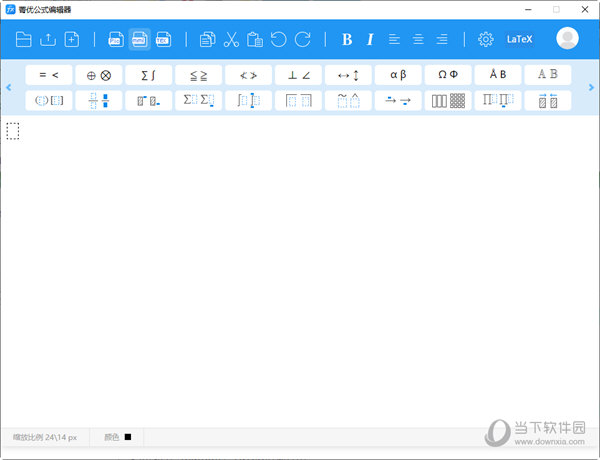This screenshot has width=600, height=460.
Task: Open the summation and integral symbols palette
Action: point(149,75)
